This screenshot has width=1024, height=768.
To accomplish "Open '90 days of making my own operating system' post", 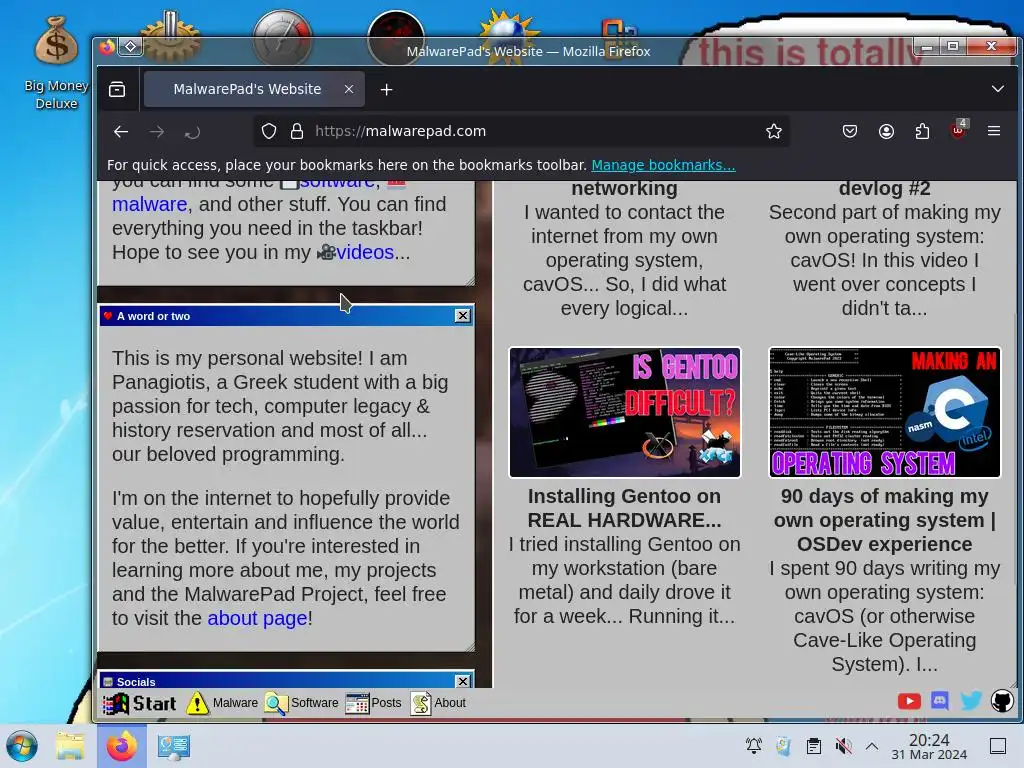I will pyautogui.click(x=884, y=520).
